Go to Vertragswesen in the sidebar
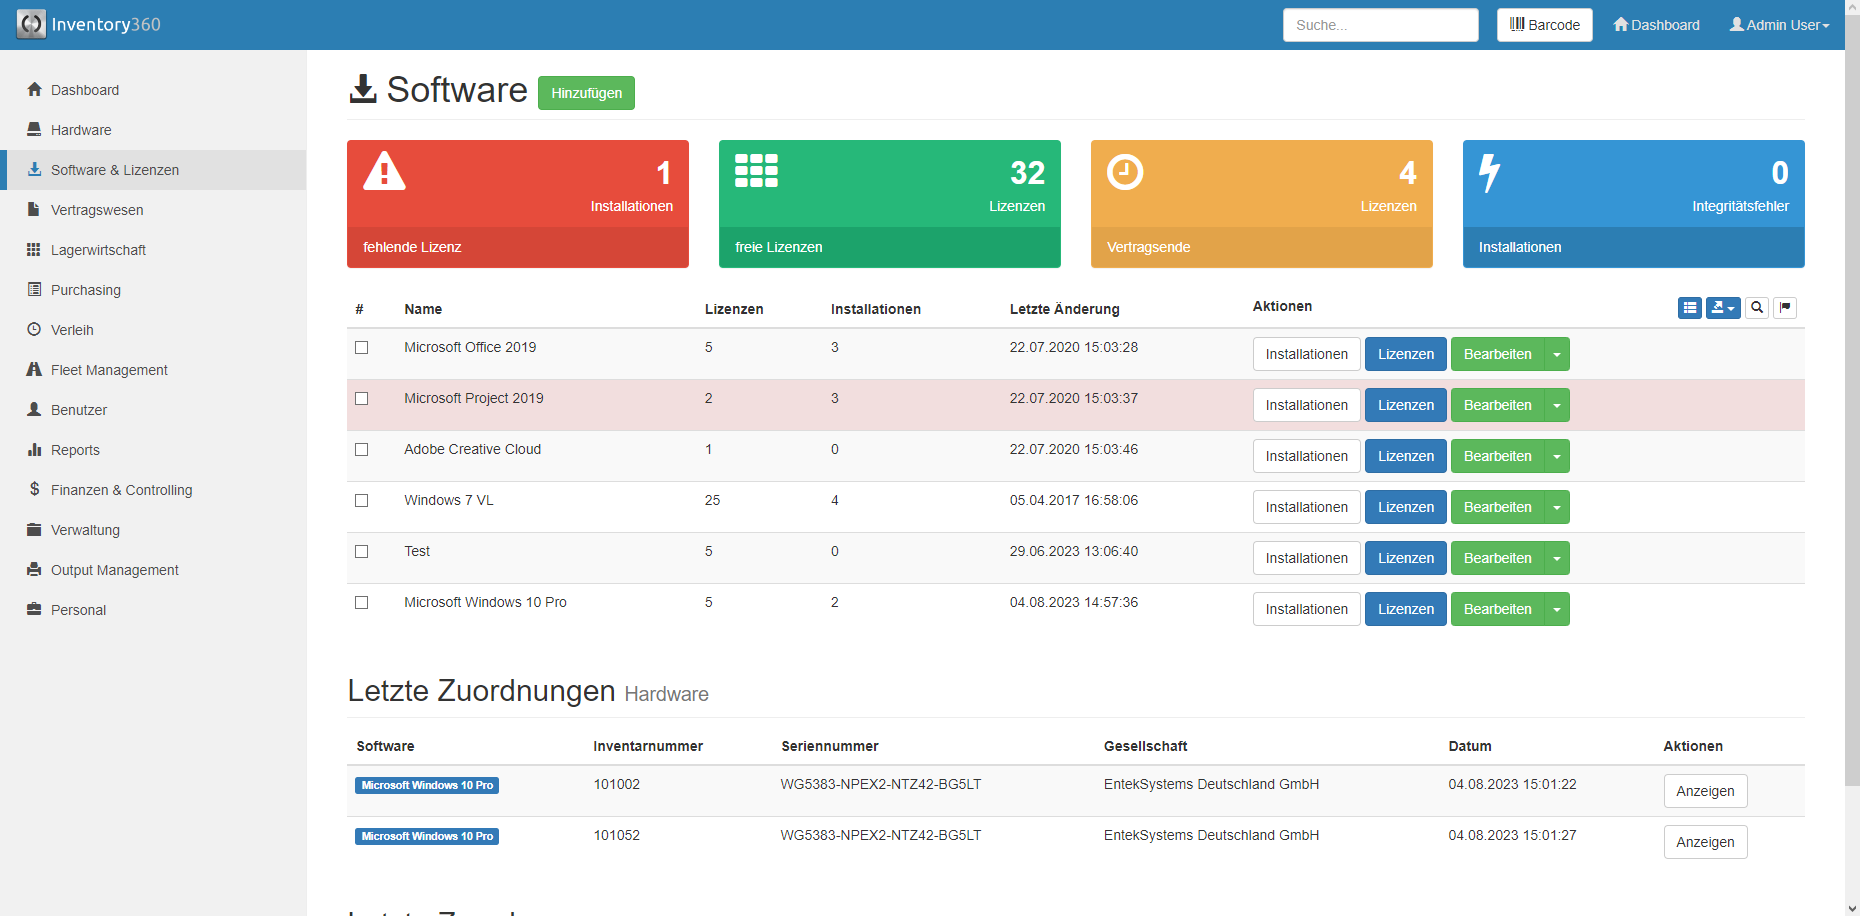Viewport: 1860px width, 916px height. coord(97,210)
